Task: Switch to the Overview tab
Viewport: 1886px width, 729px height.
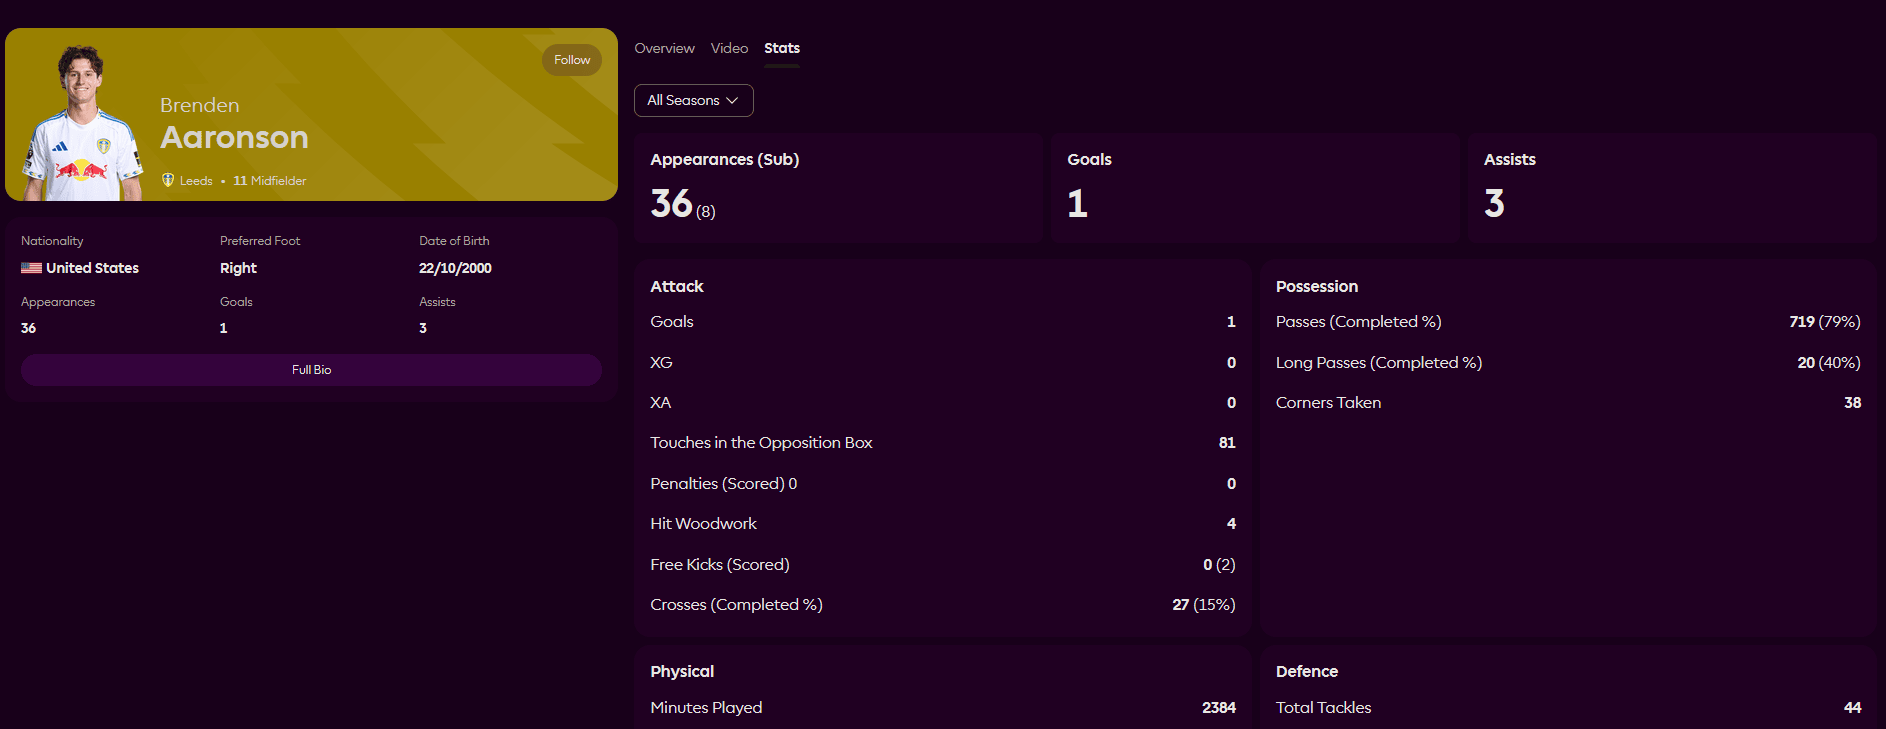Action: pos(664,48)
